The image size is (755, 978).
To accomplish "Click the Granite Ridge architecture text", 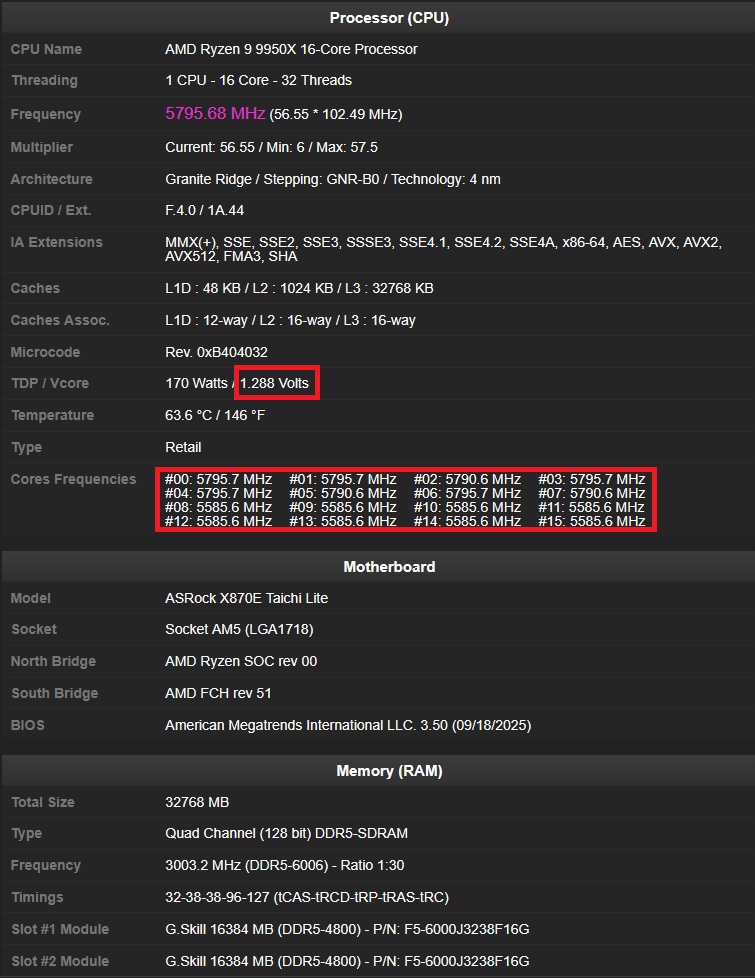I will pyautogui.click(x=333, y=180).
